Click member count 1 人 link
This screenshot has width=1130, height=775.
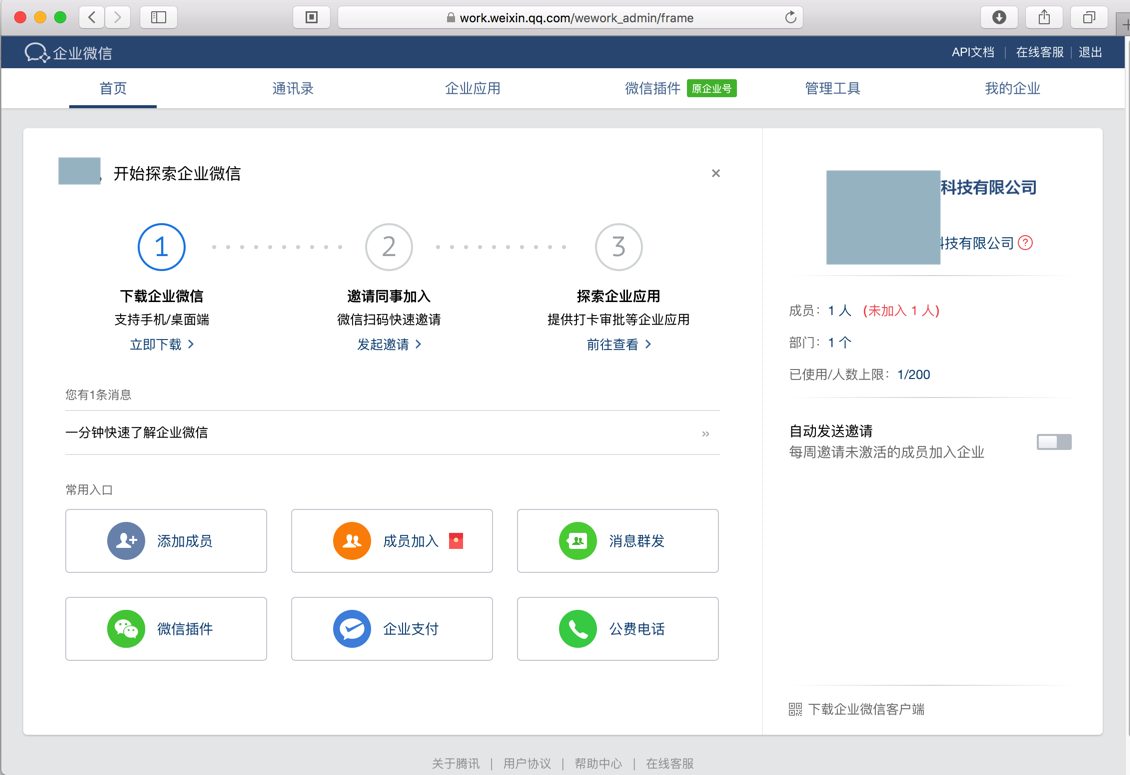click(840, 311)
